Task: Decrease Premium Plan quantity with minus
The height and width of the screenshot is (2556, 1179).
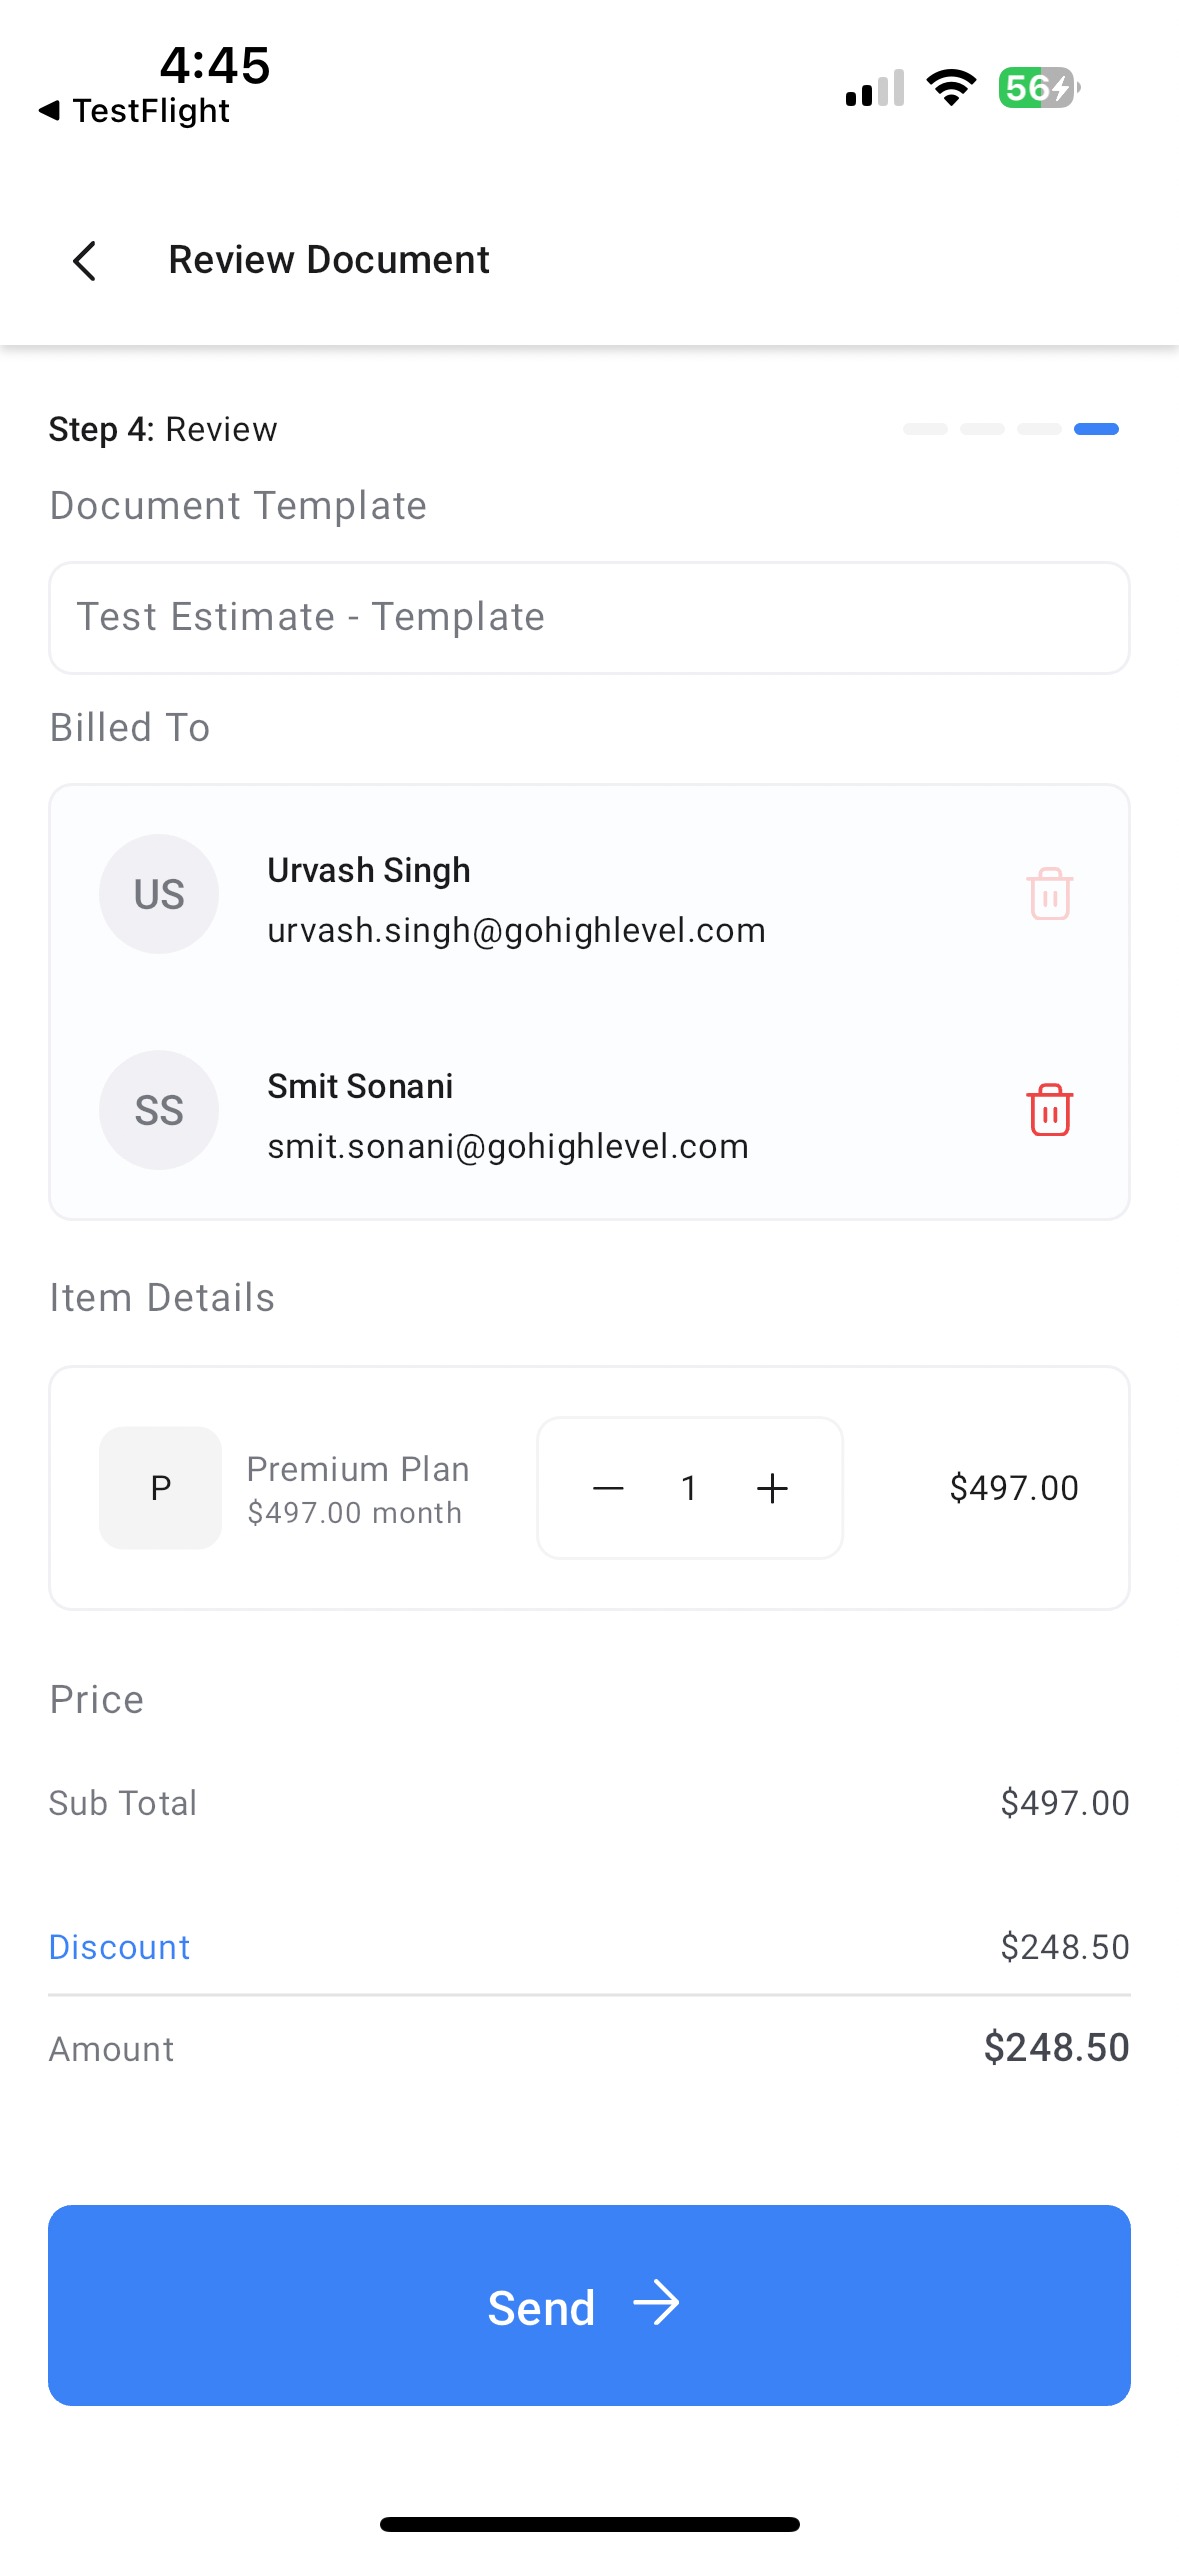Action: coord(608,1488)
